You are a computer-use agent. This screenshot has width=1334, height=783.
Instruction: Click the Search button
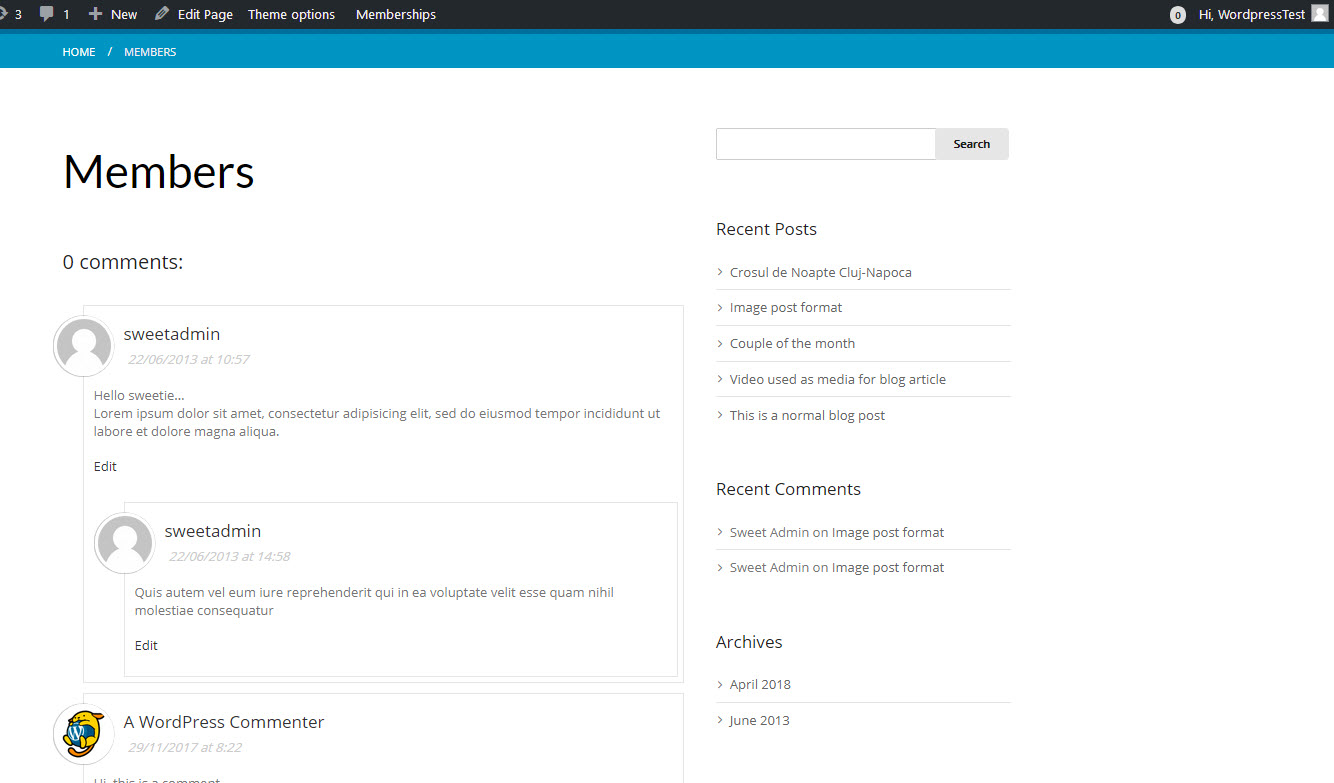point(971,144)
